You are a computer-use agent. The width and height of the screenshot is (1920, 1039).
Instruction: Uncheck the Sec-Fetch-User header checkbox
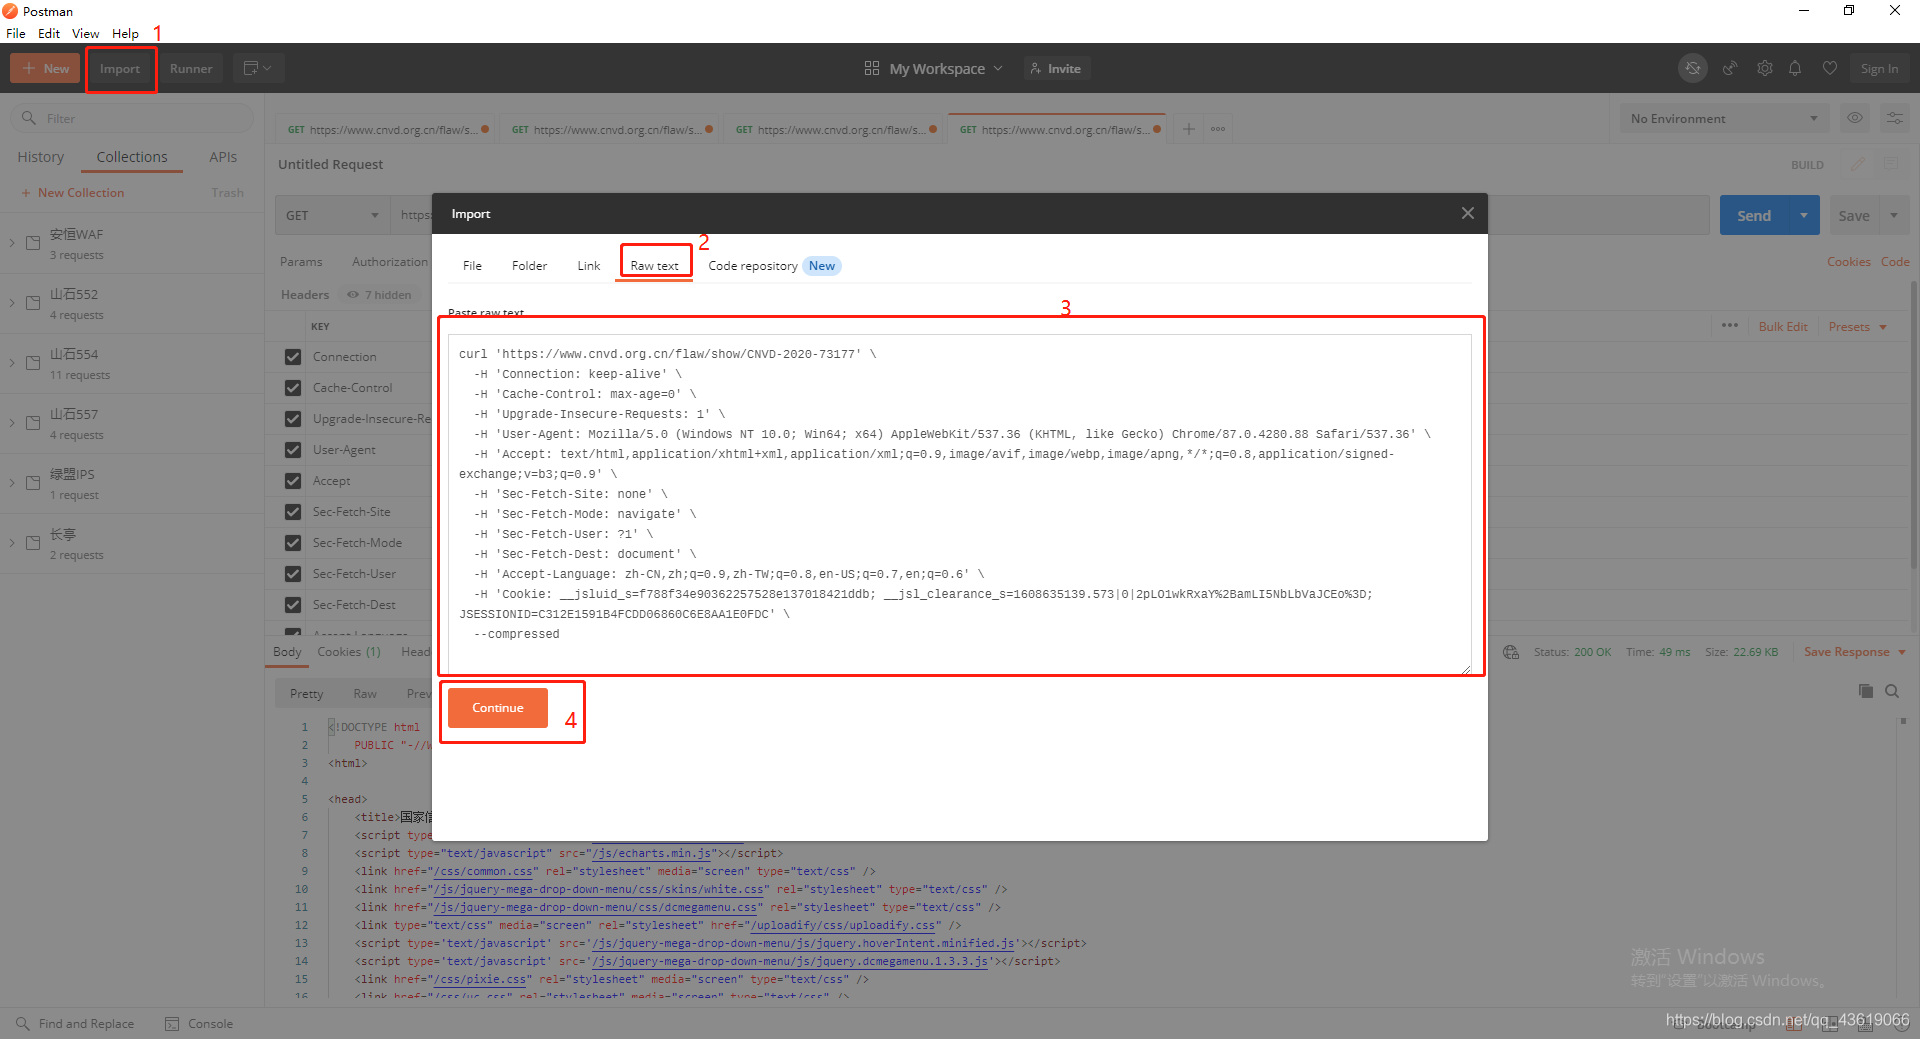[293, 574]
